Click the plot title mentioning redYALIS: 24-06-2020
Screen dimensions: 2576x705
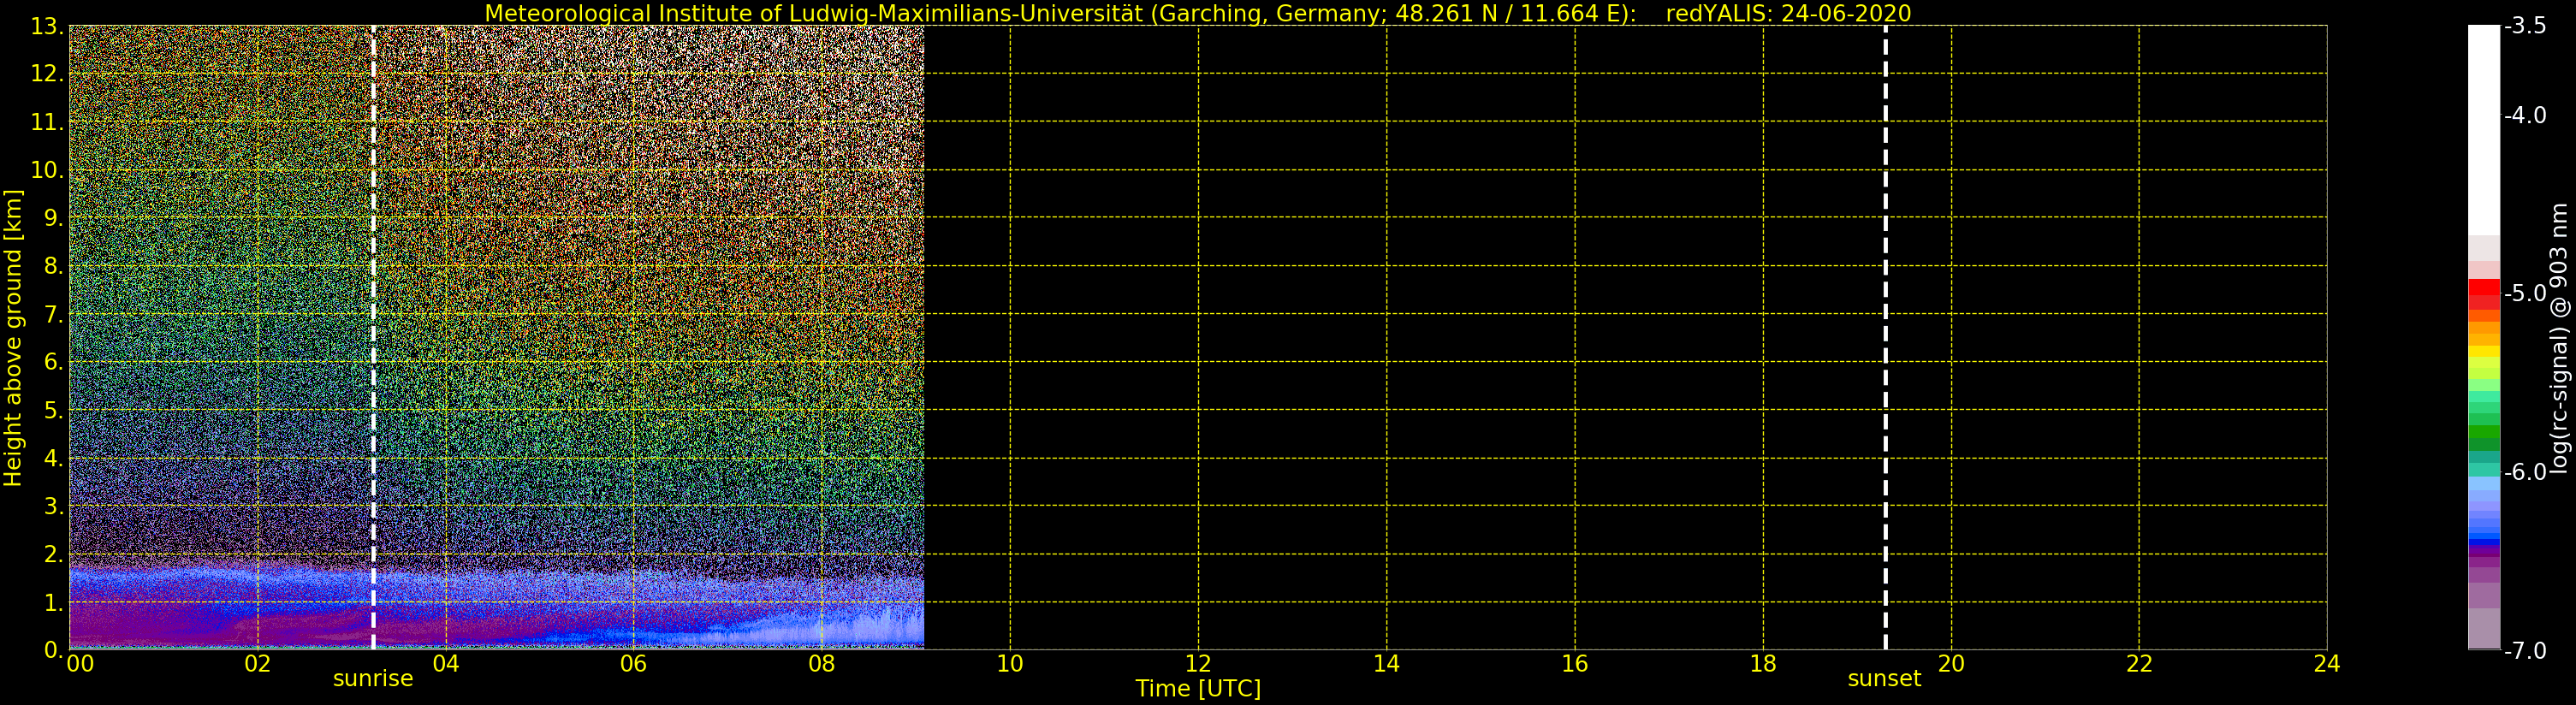pos(1197,14)
